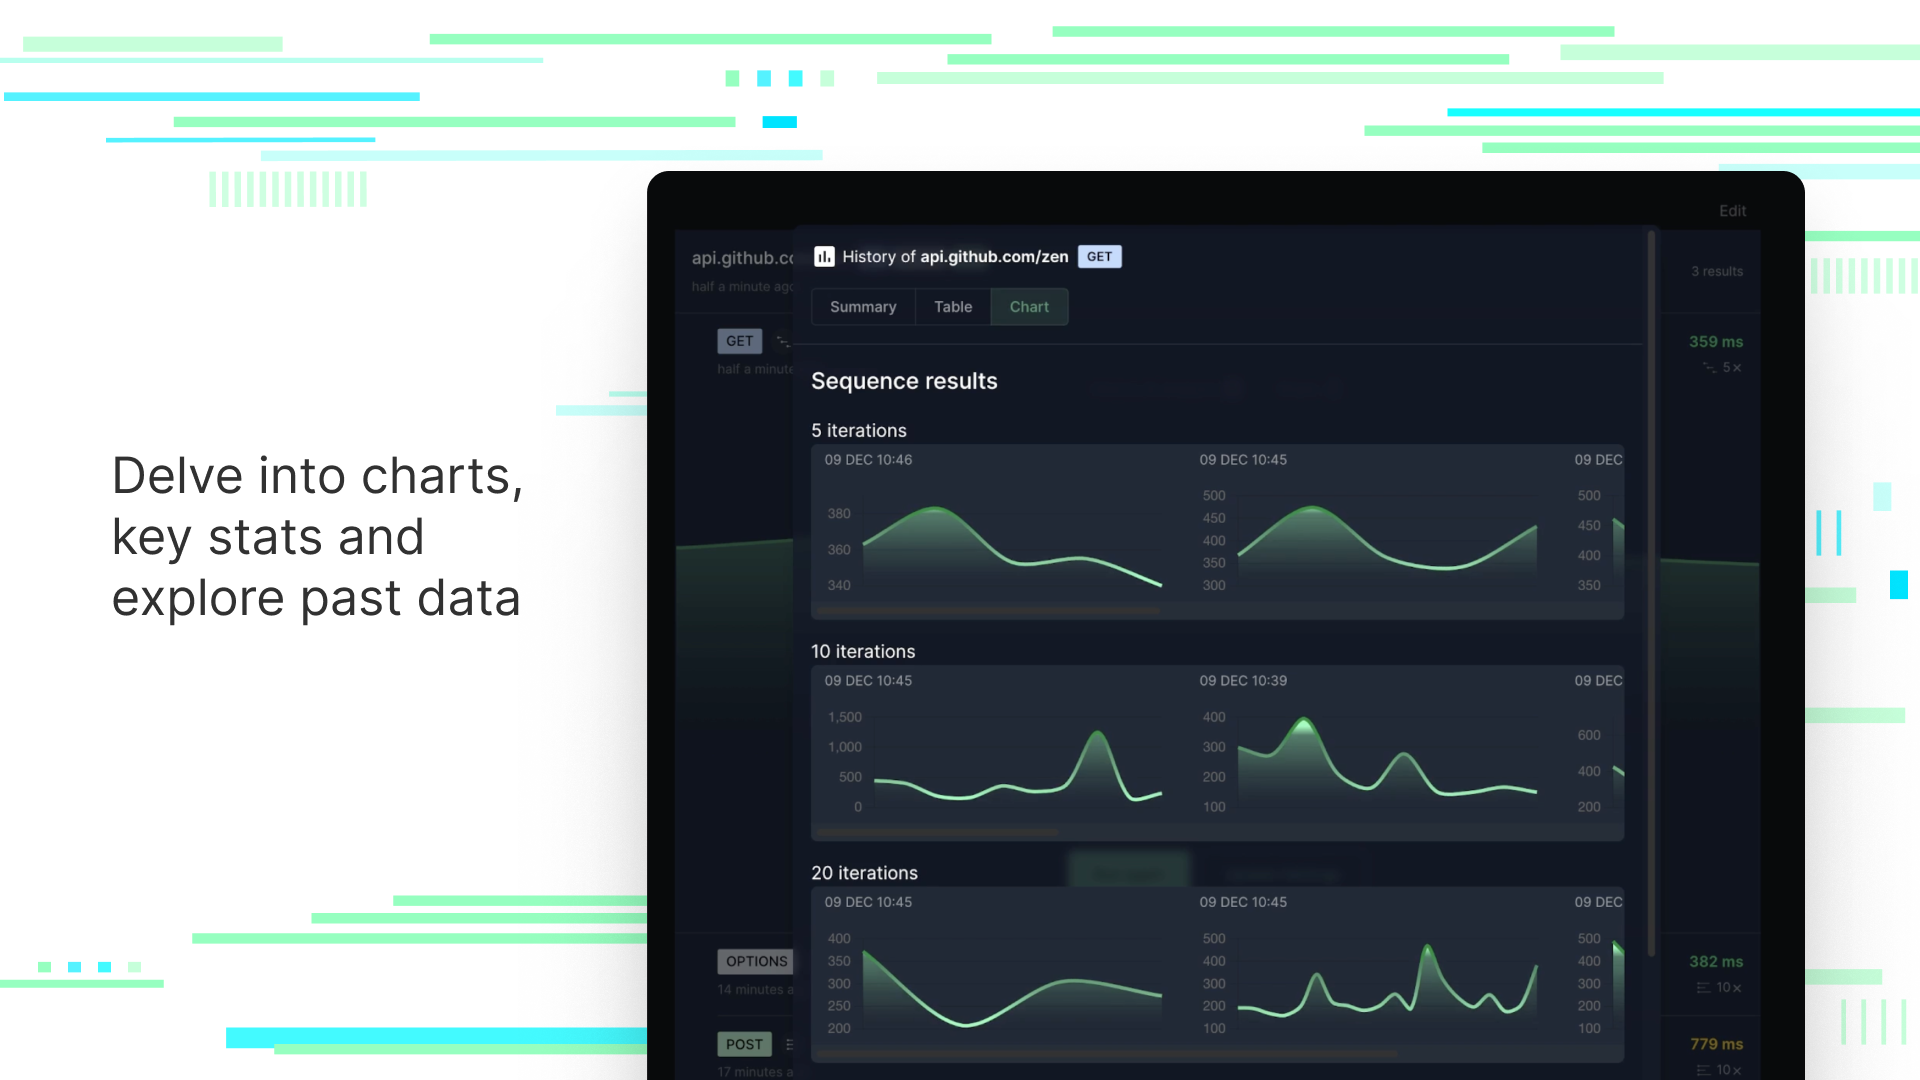The width and height of the screenshot is (1920, 1080).
Task: Select the POST request badge
Action: click(x=744, y=1044)
